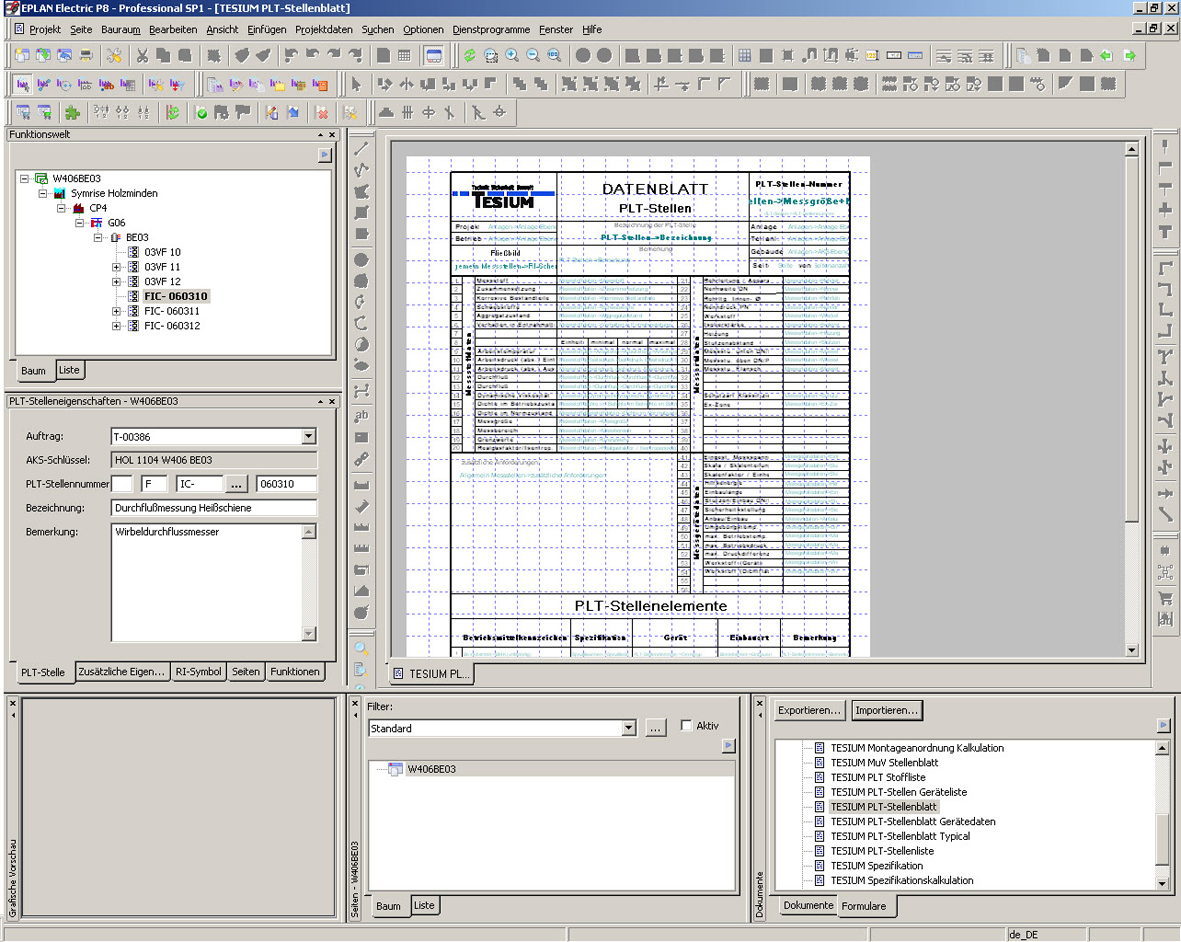Collapse the Symrise Holzminden node
Viewport: 1181px width, 942px height.
click(43, 194)
